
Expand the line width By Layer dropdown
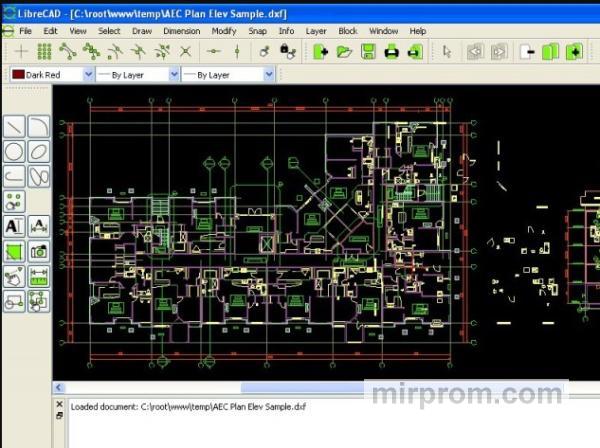point(175,75)
